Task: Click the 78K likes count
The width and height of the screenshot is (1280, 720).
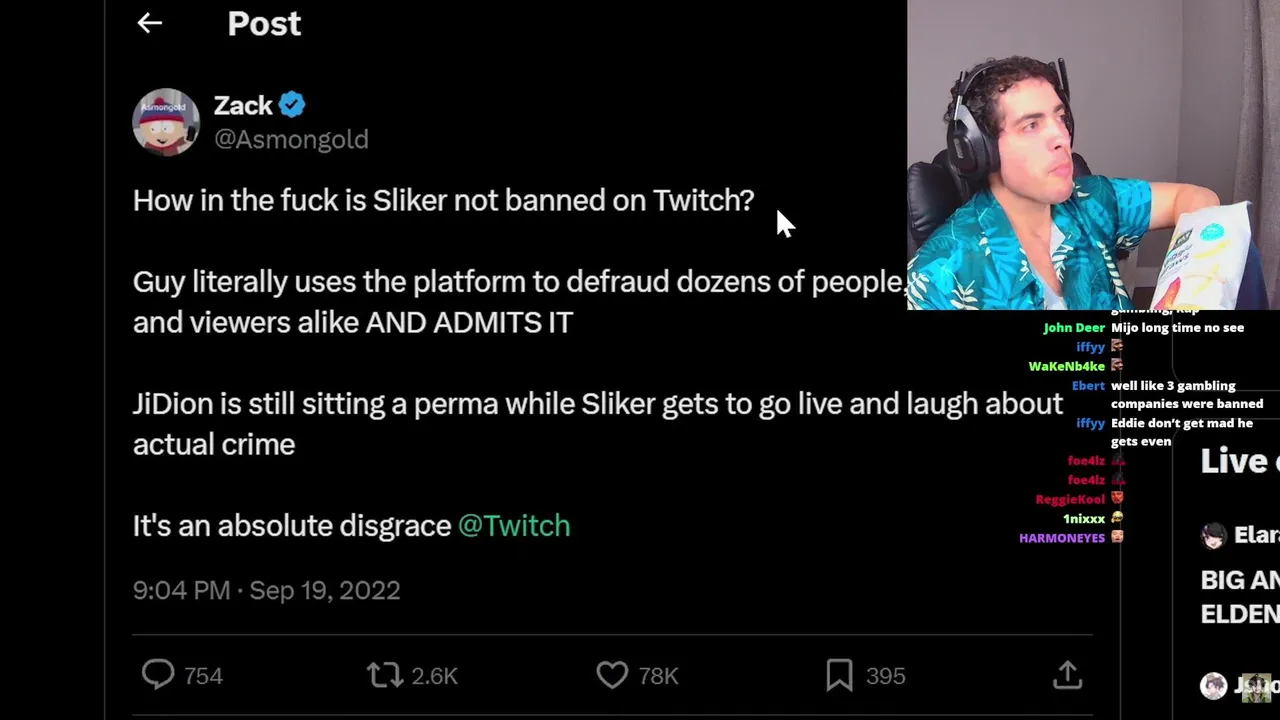Action: click(x=658, y=676)
